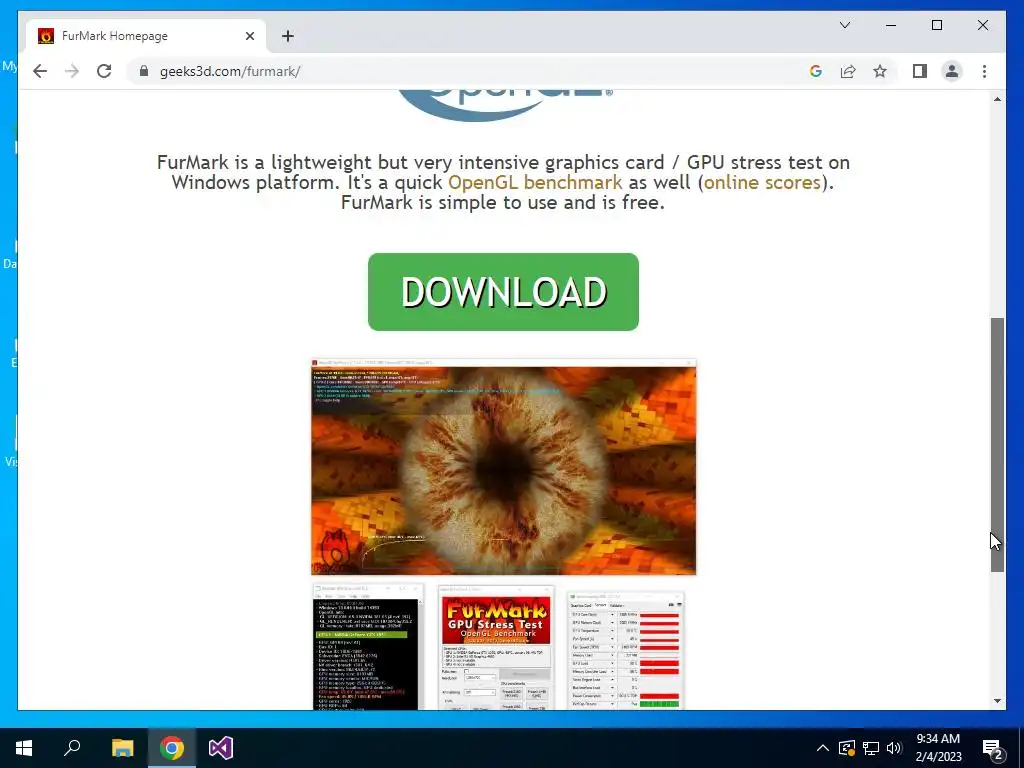Open the notification center
This screenshot has height=768, width=1024.
coord(993,748)
